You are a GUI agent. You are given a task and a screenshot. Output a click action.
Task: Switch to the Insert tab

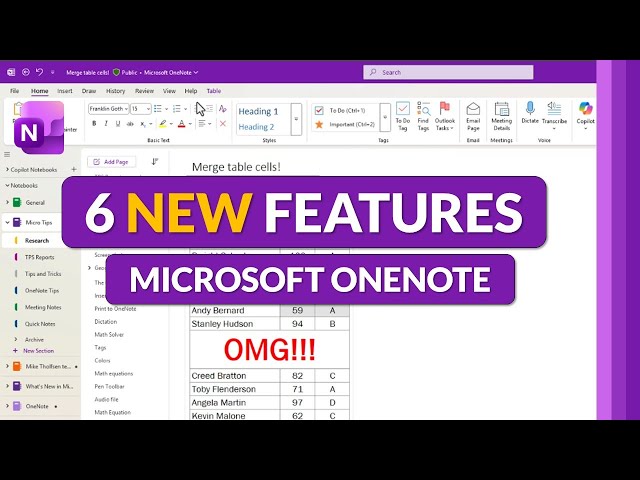[64, 91]
